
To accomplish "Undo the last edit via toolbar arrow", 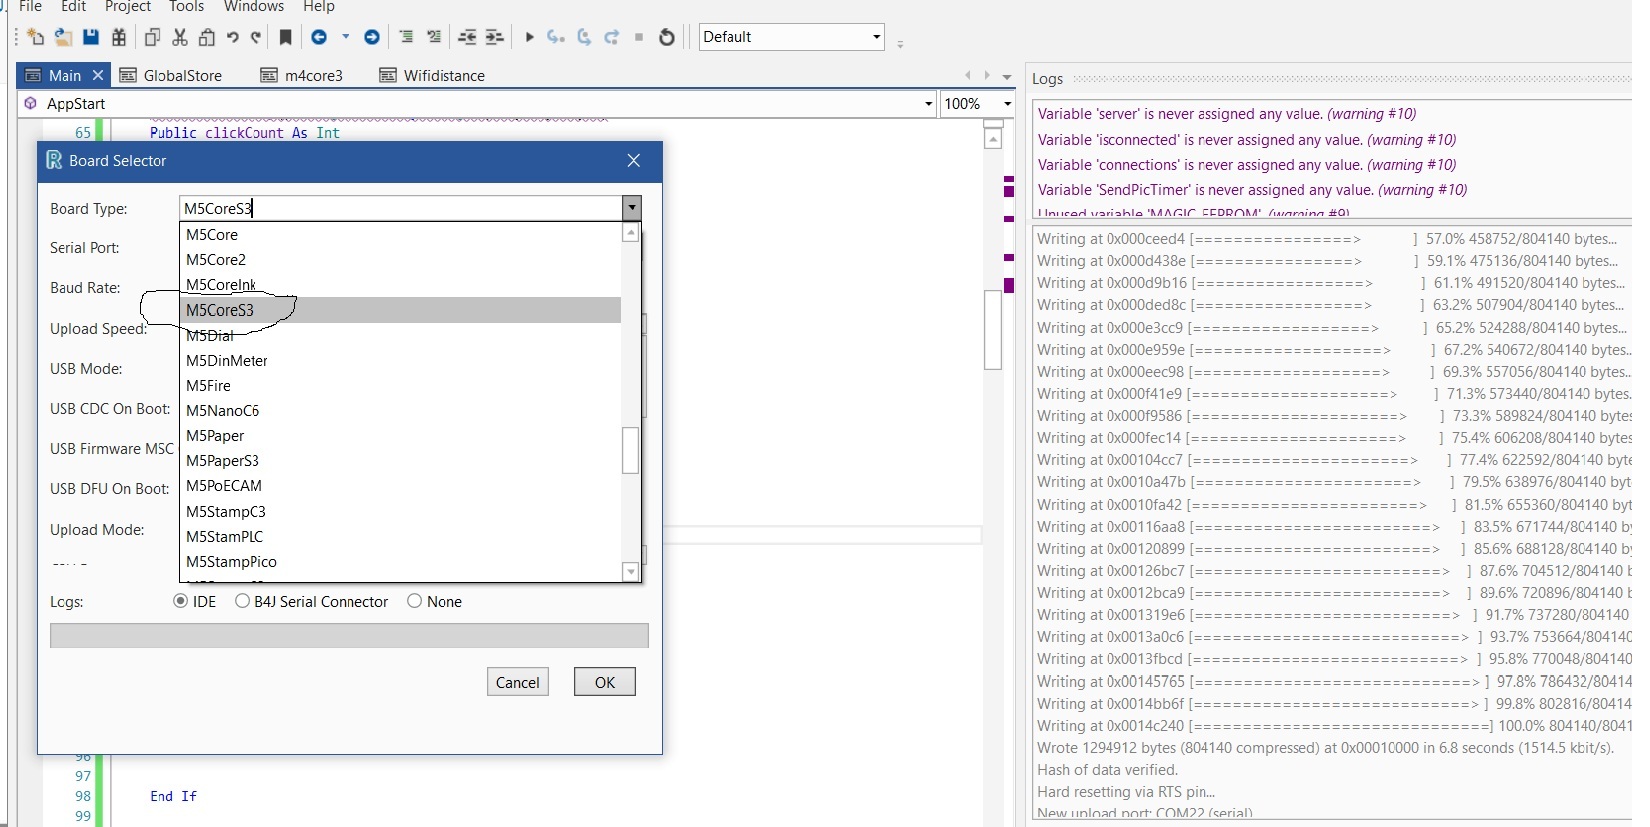I will [x=233, y=37].
